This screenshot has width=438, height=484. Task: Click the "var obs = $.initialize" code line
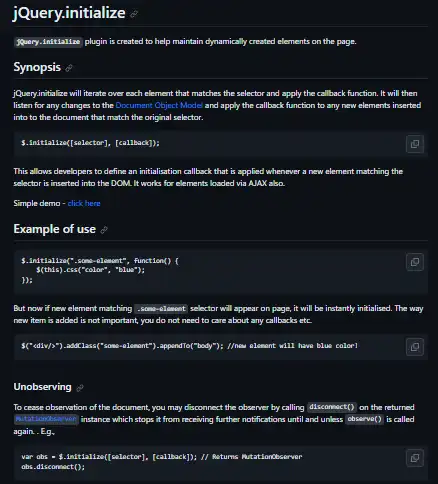coord(162,457)
